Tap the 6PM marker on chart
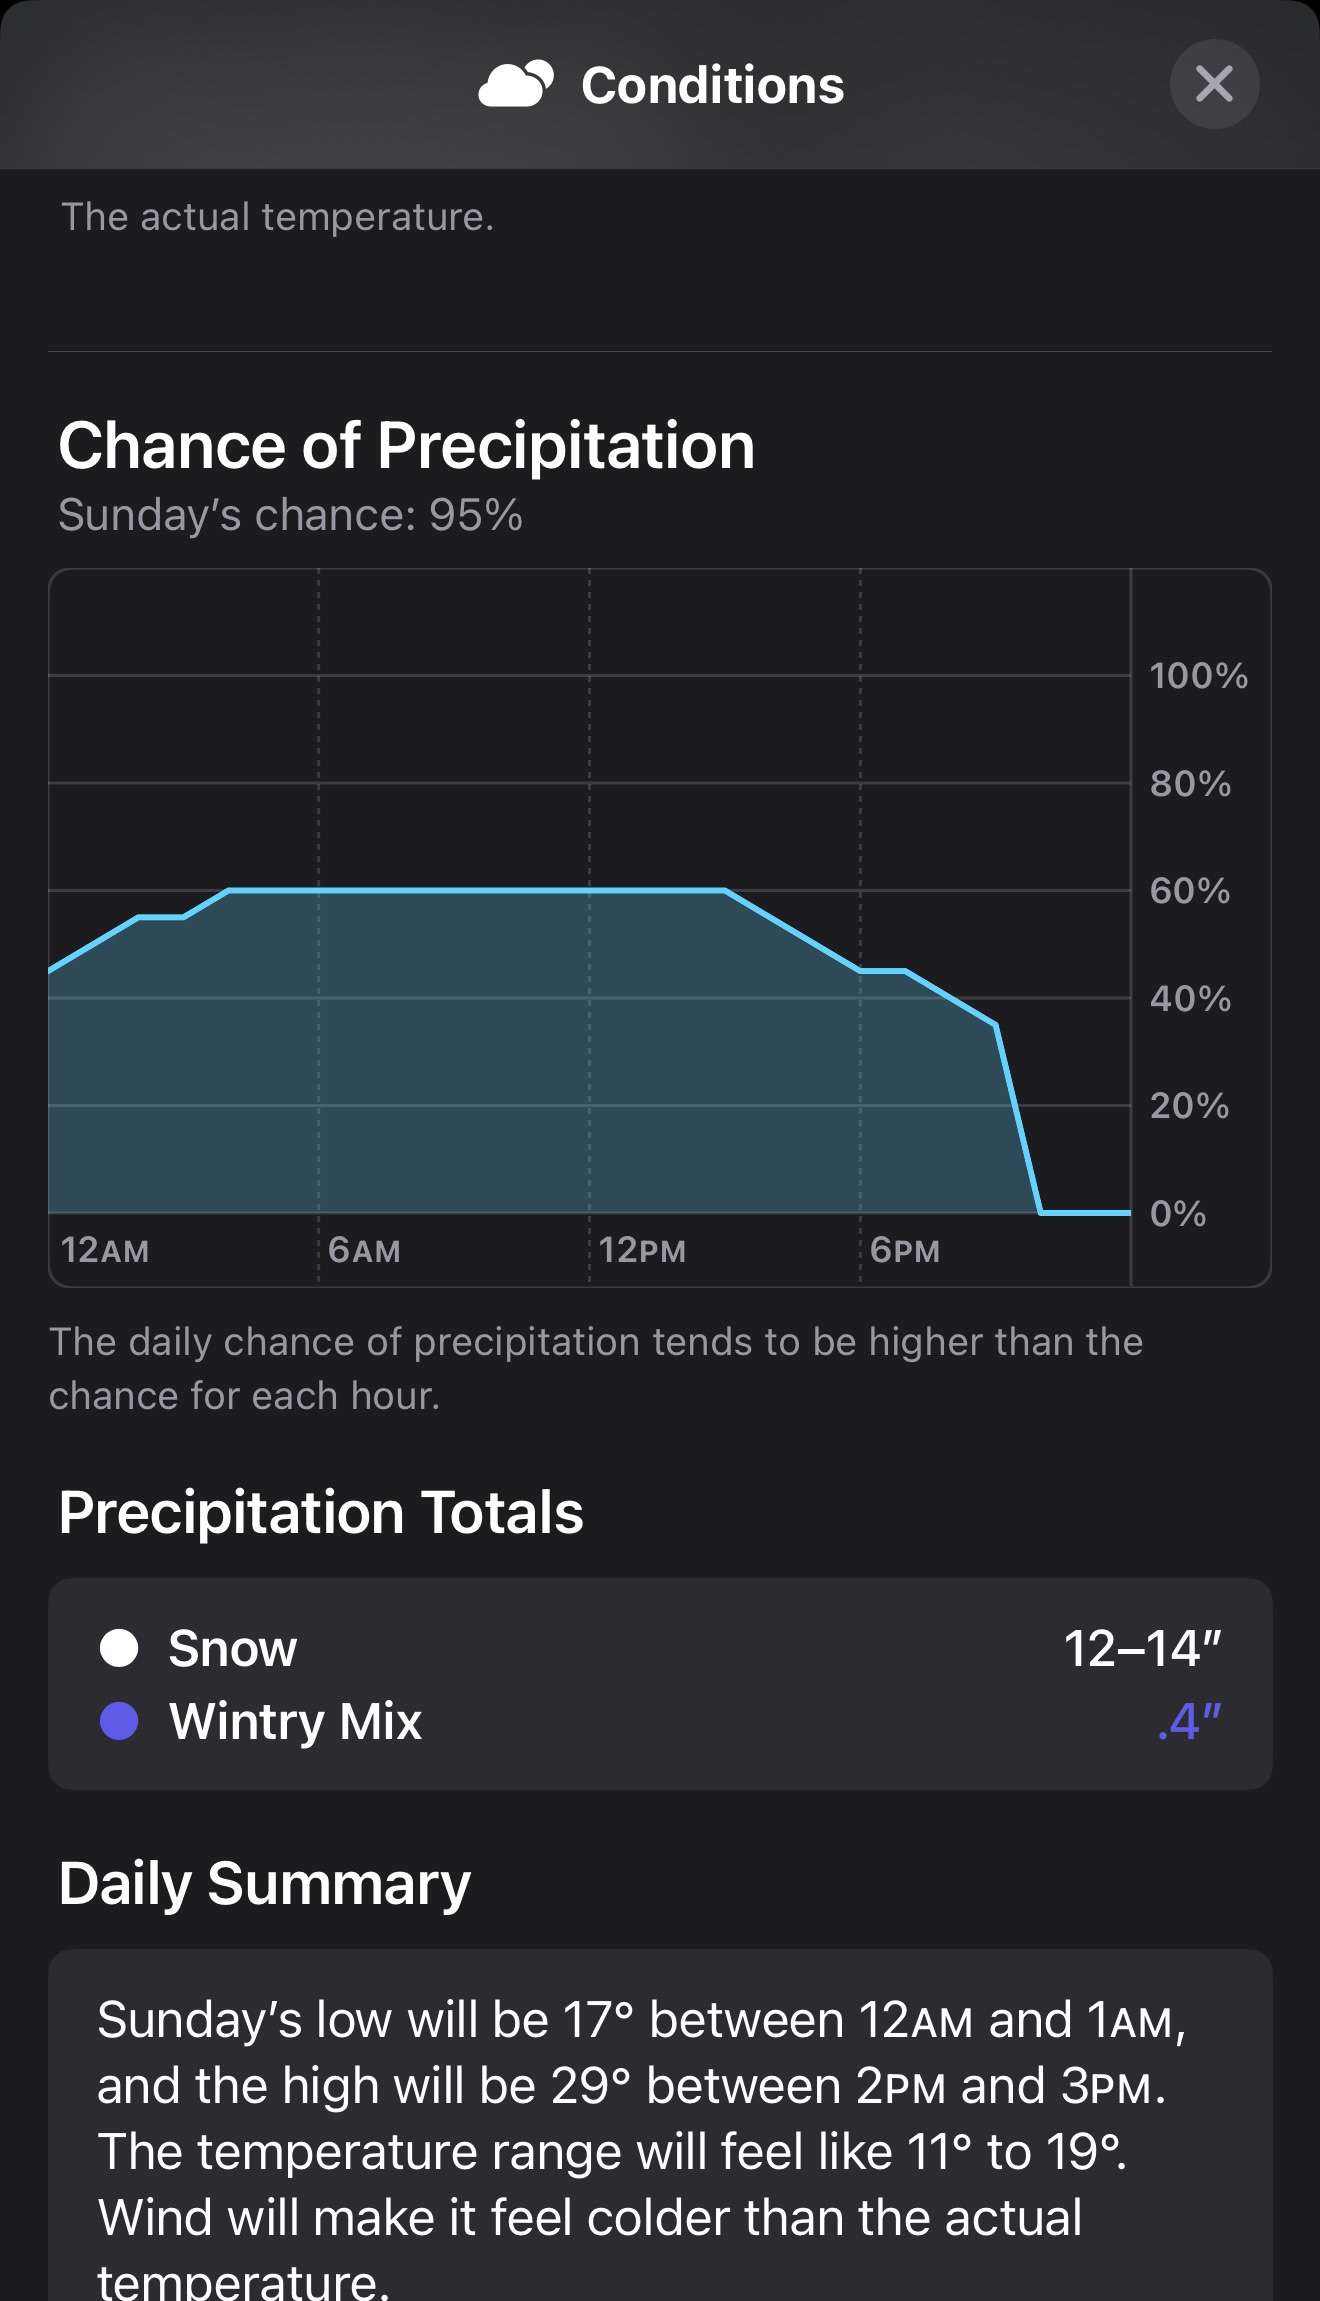The width and height of the screenshot is (1320, 2301). [x=905, y=1250]
